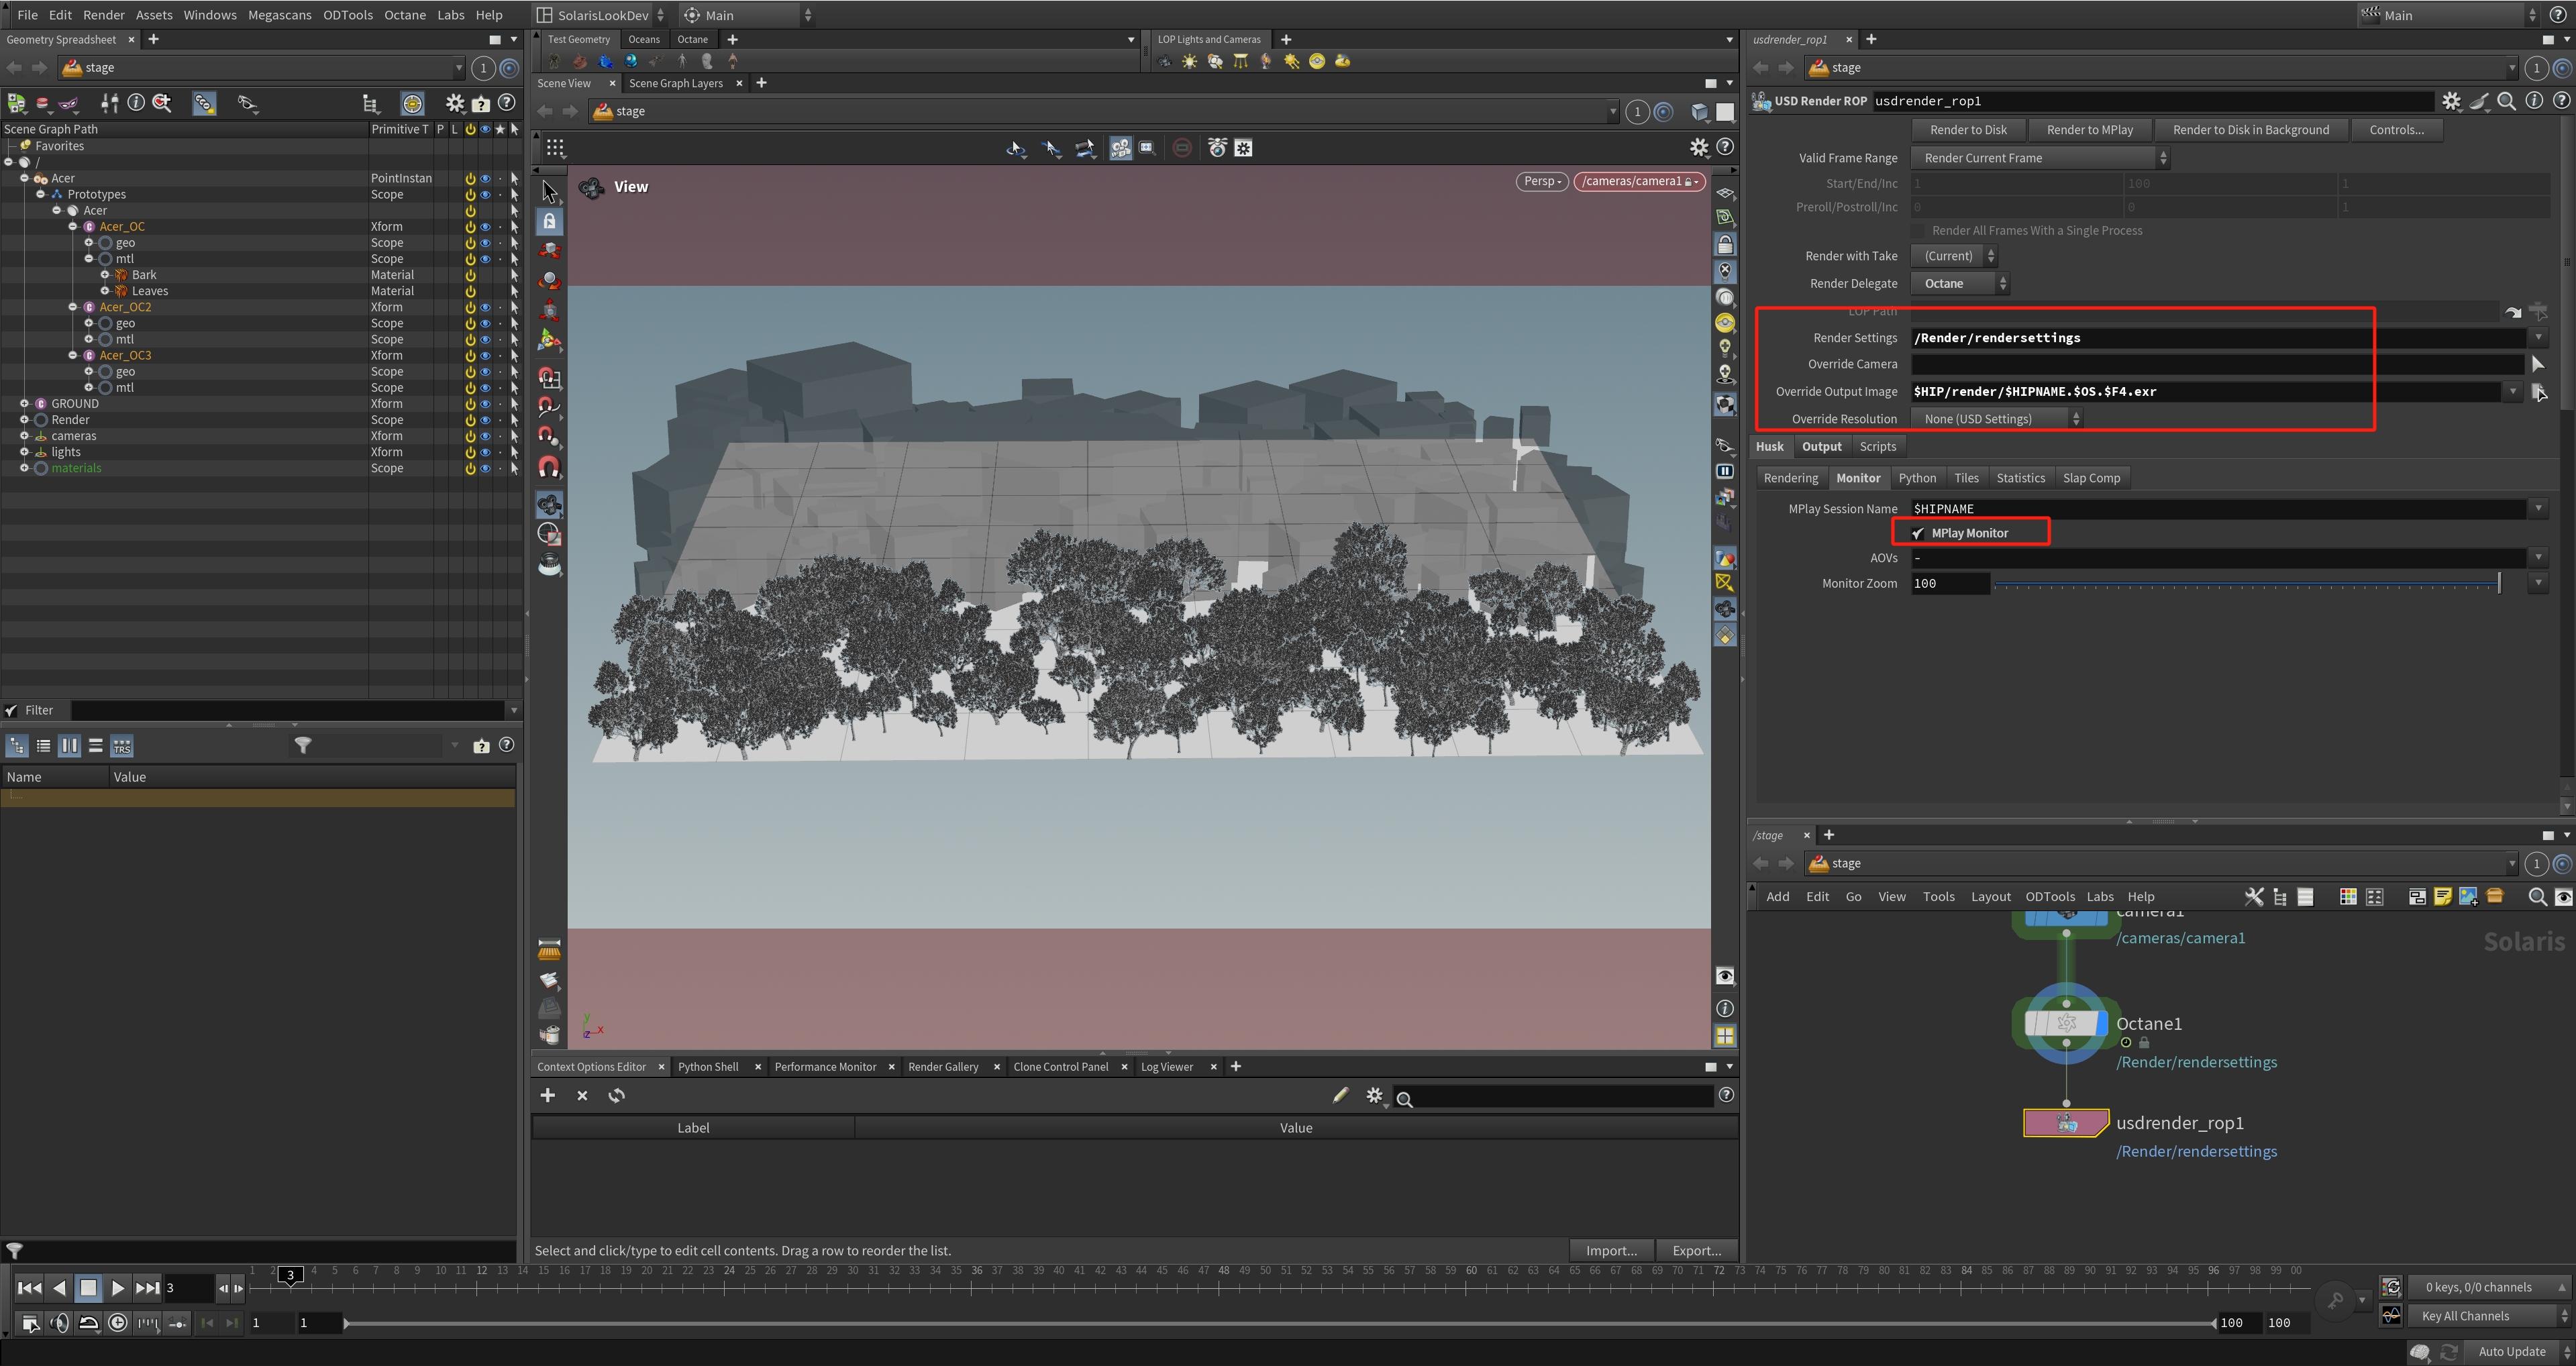Expand the lights tree item
Screen dimensions: 2576x1366
(25, 452)
